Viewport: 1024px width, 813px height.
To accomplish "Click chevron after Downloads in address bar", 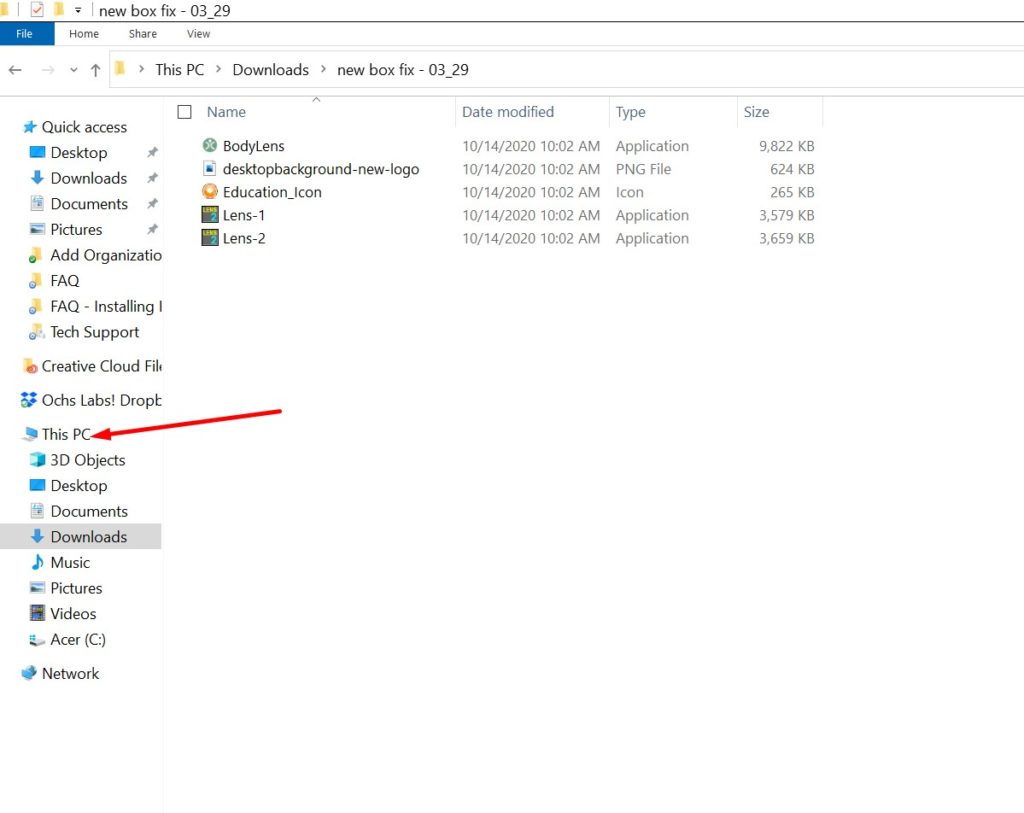I will (x=323, y=70).
